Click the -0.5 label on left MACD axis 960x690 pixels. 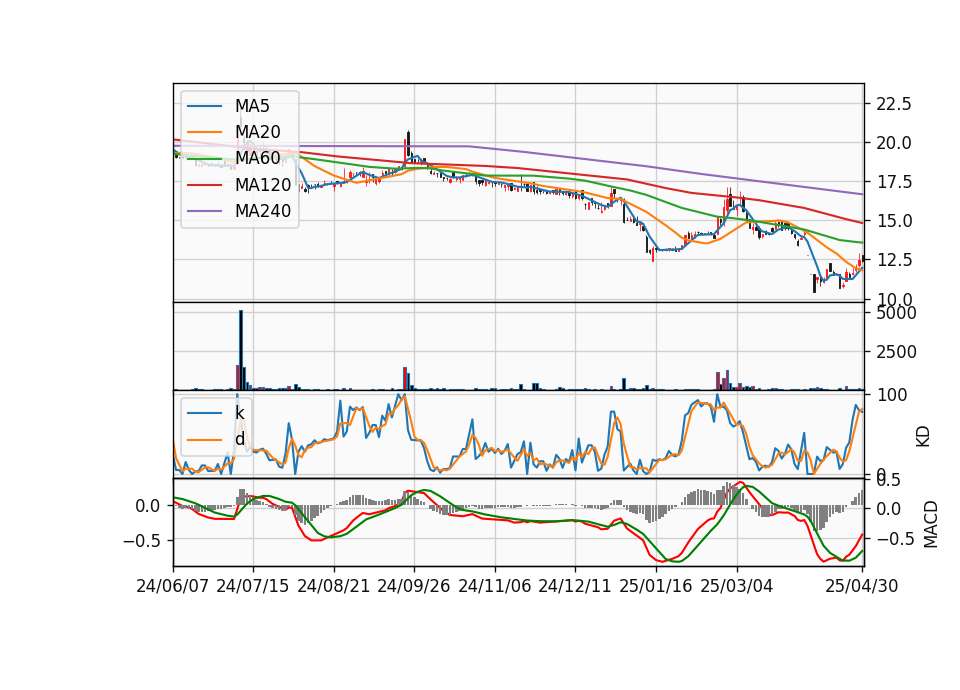click(141, 541)
